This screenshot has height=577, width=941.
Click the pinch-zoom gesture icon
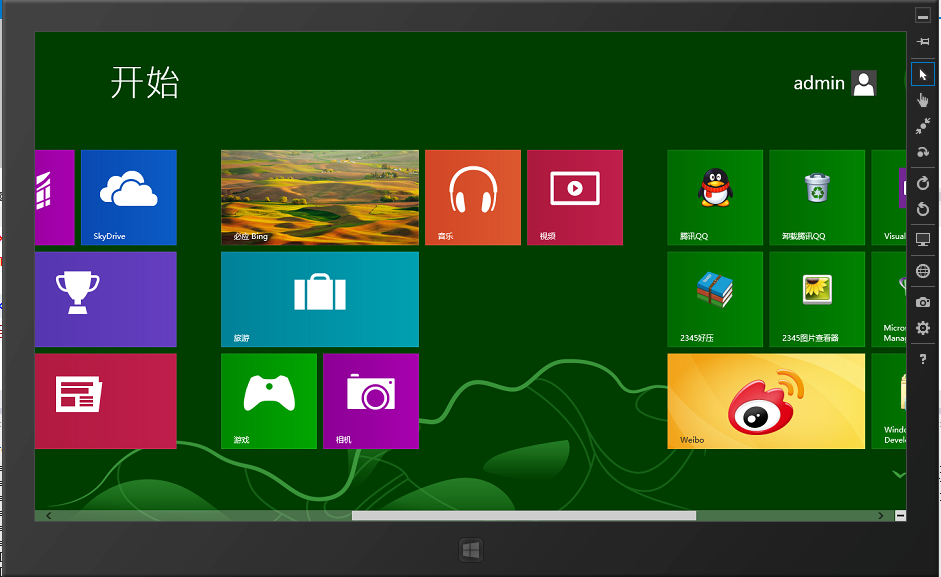pos(922,126)
